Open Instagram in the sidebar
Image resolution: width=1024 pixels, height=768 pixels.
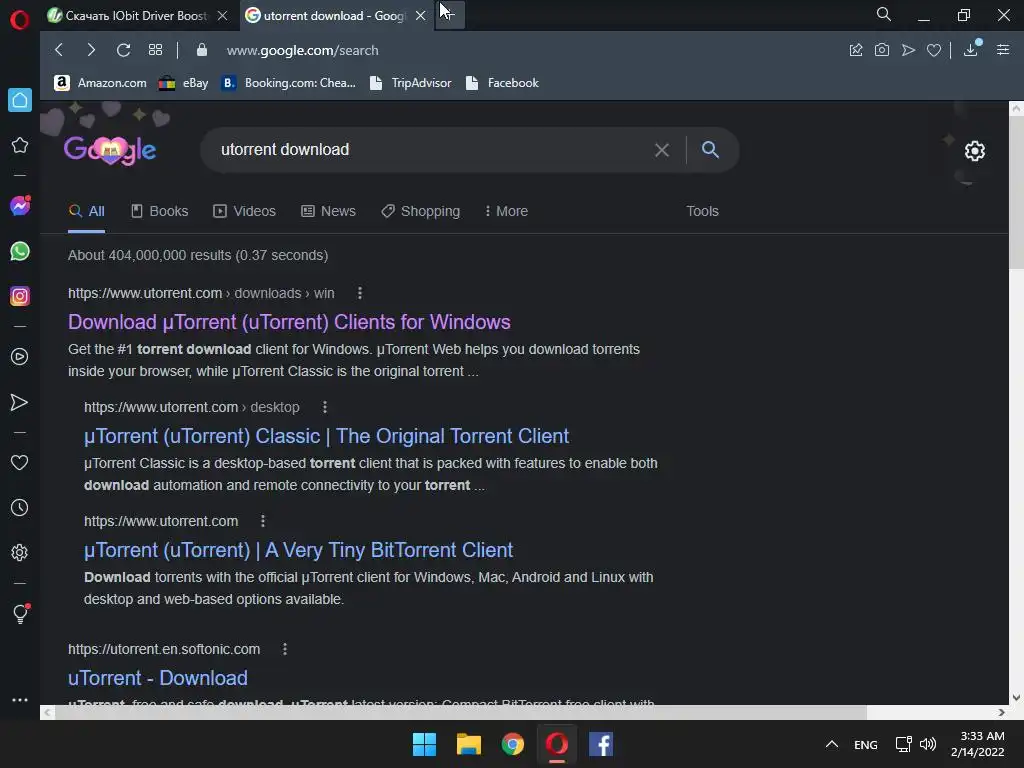(x=20, y=296)
